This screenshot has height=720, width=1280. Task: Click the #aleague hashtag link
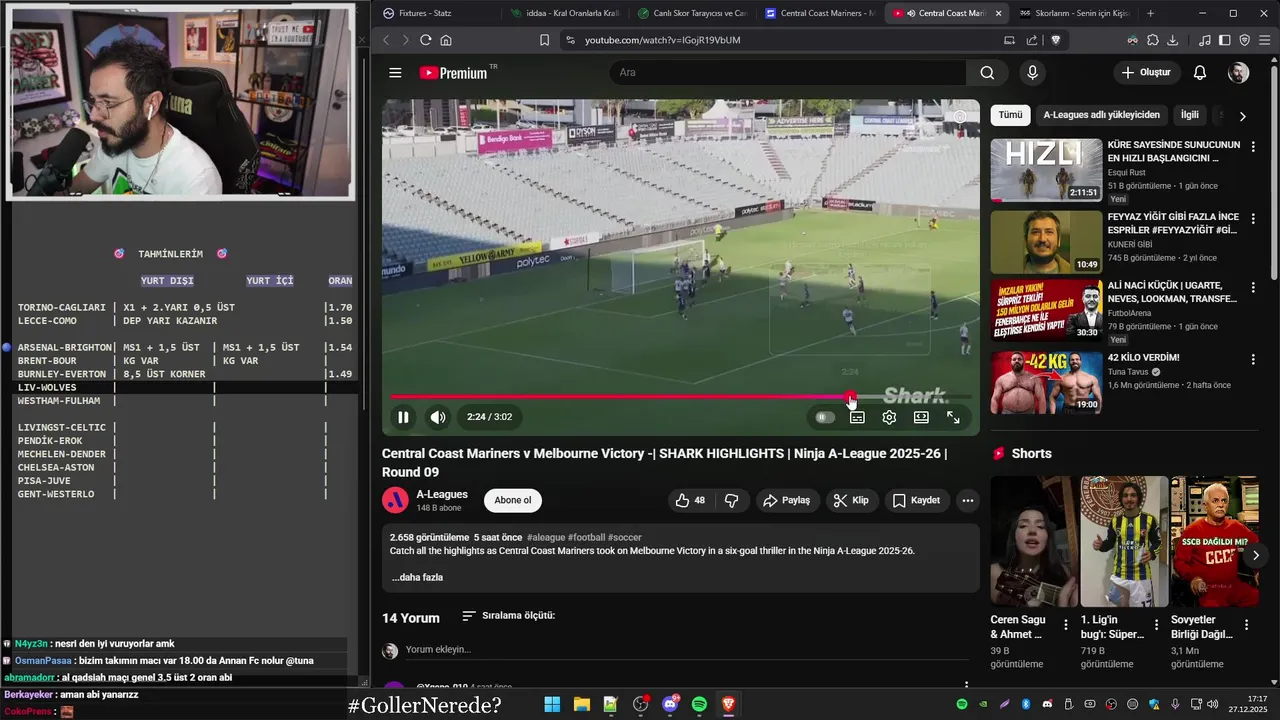[x=546, y=537]
